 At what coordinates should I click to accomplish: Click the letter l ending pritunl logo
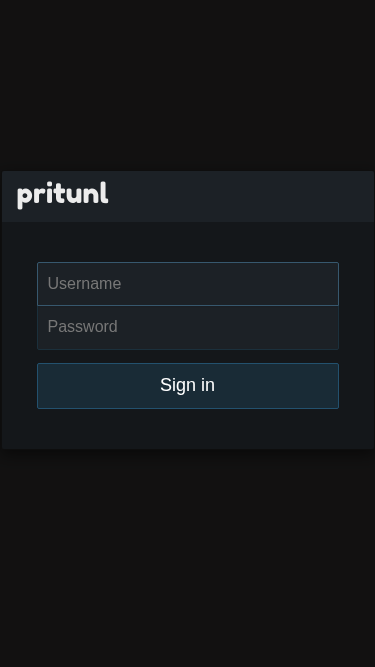(105, 193)
